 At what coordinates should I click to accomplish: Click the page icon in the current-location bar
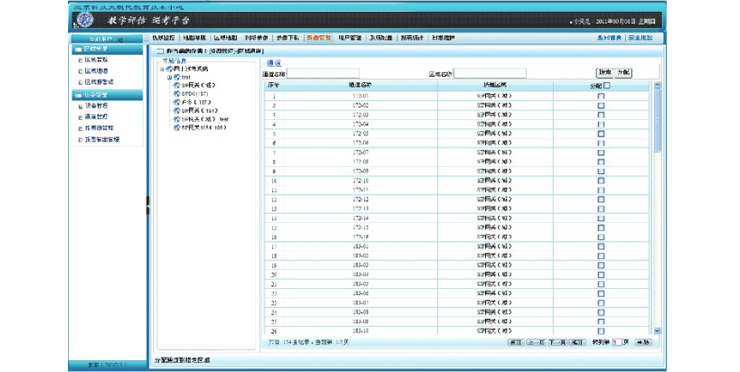[x=160, y=51]
